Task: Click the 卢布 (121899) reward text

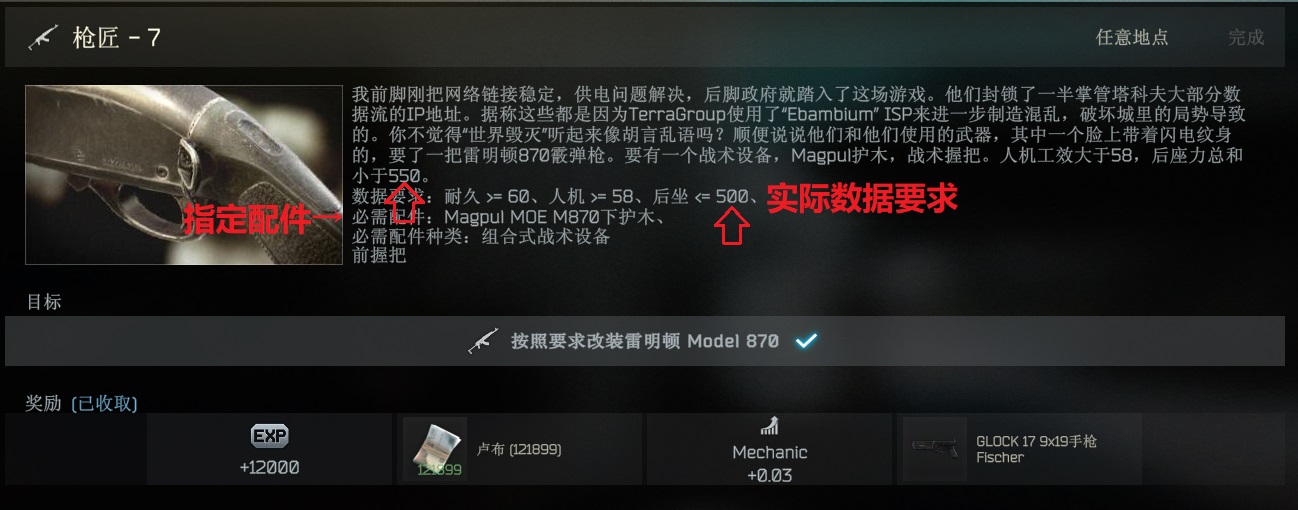Action: 519,450
